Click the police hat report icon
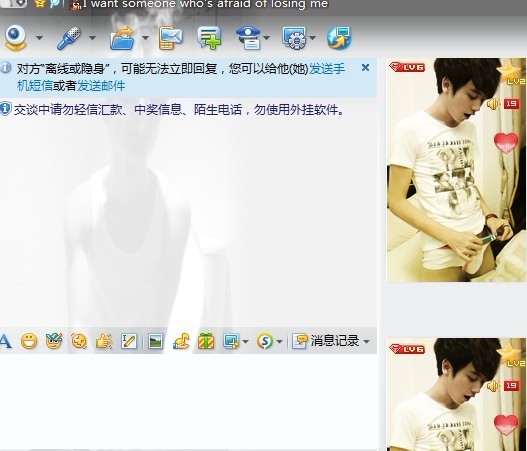The image size is (527, 451). (x=249, y=38)
